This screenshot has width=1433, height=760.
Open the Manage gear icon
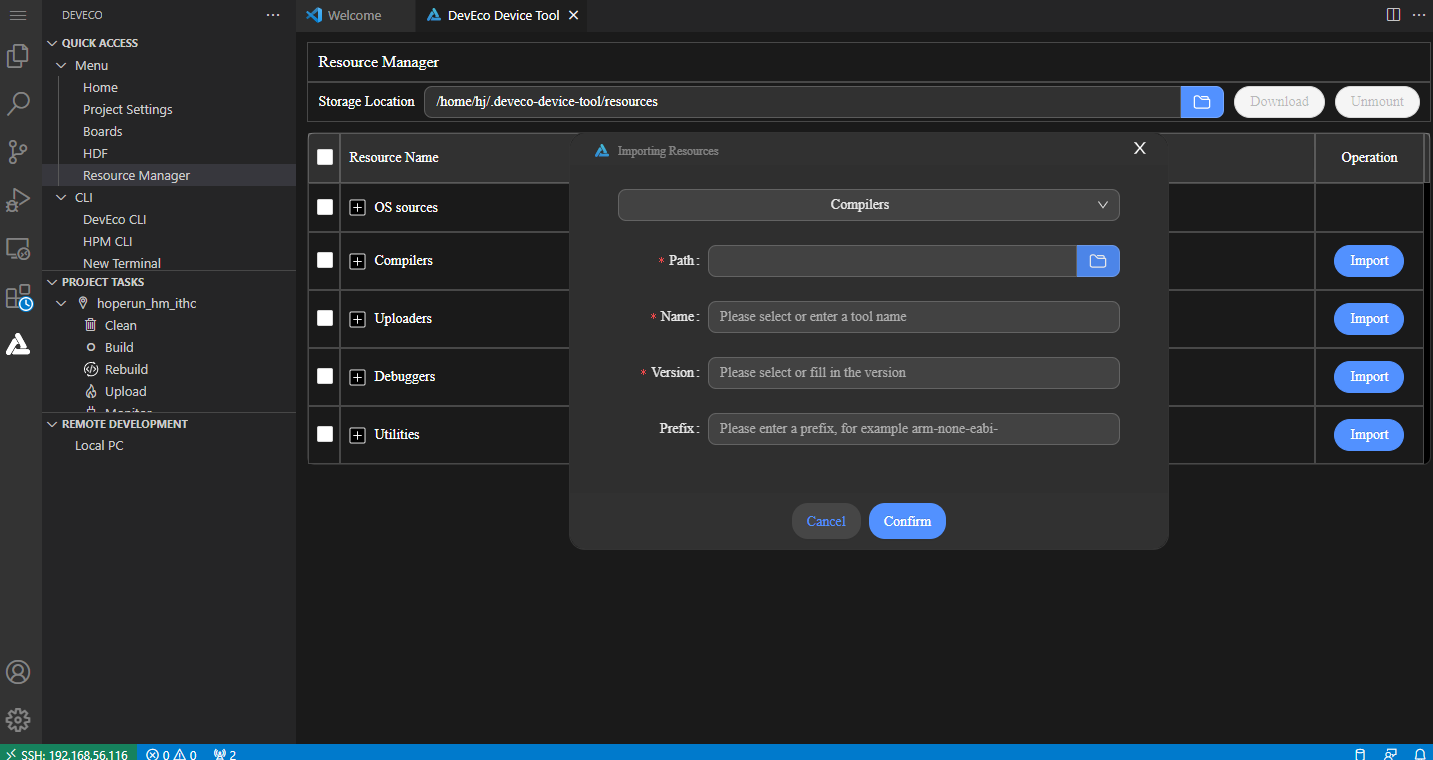[18, 720]
